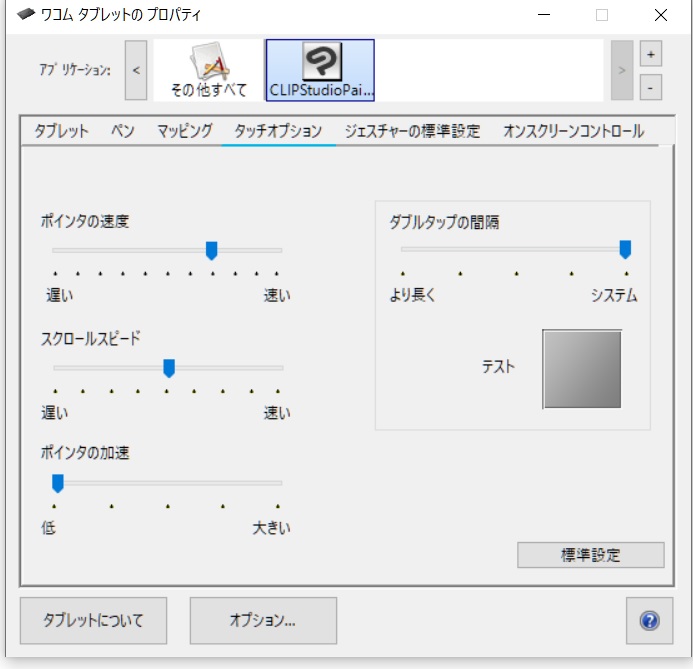Show next applications with the > arrow
The image size is (693, 669).
622,70
